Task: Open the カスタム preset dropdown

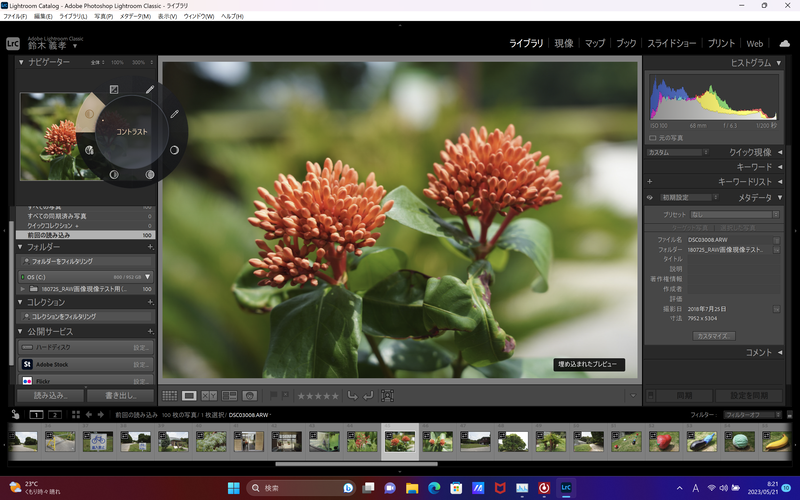Action: click(678, 153)
